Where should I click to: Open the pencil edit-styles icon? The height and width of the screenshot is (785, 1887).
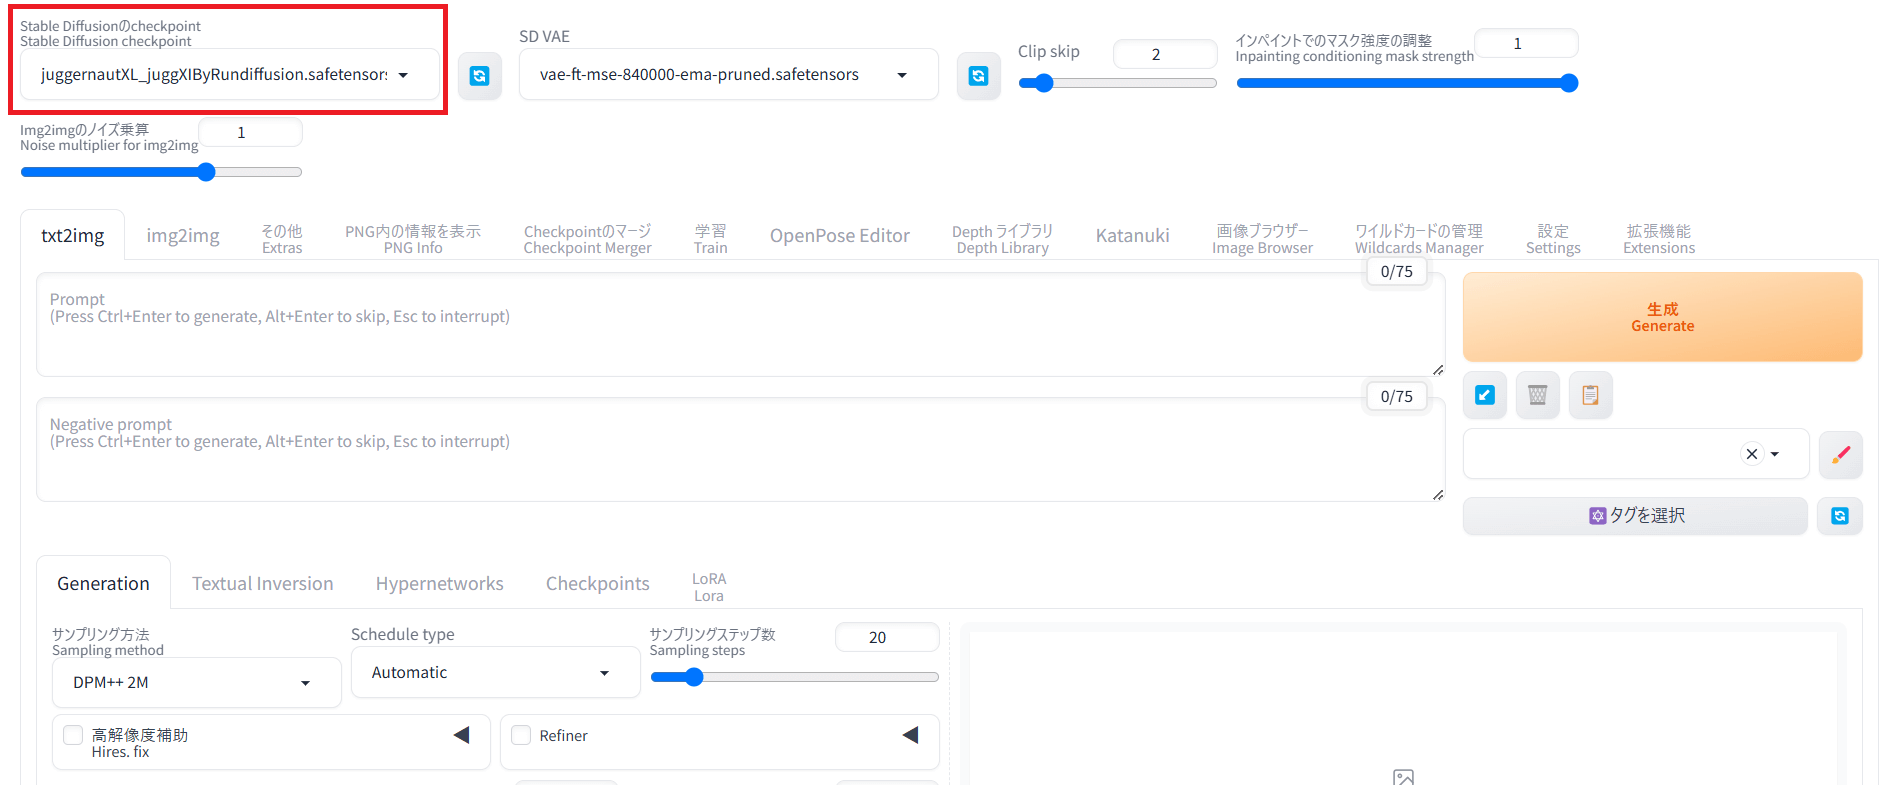pyautogui.click(x=1840, y=455)
